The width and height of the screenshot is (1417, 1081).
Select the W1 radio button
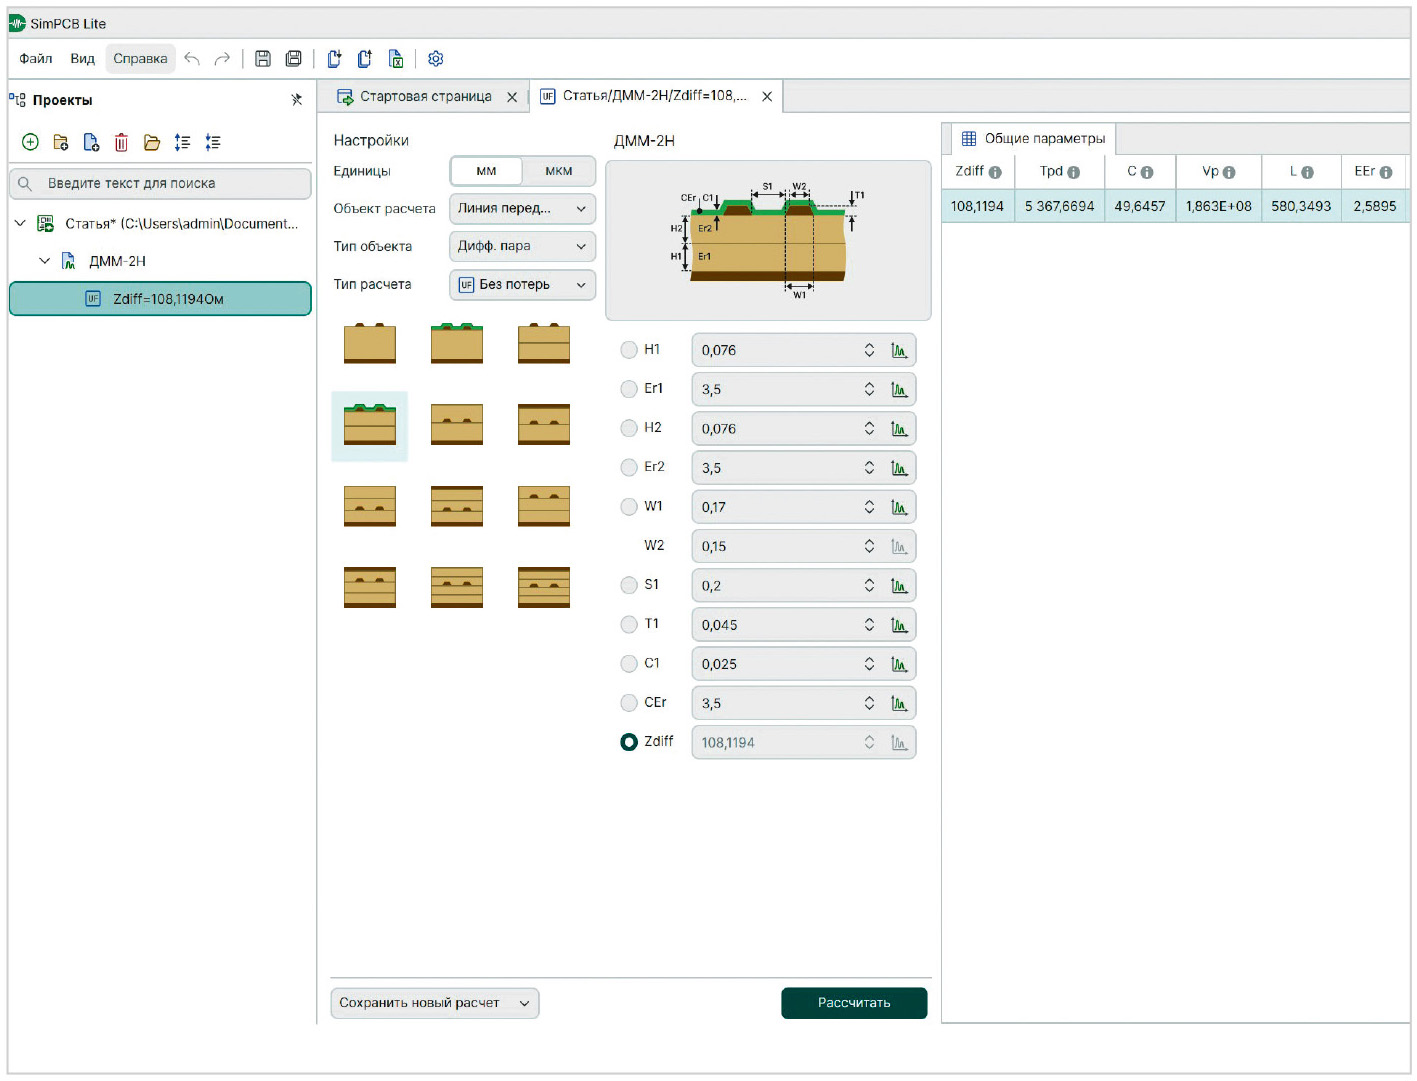point(629,507)
